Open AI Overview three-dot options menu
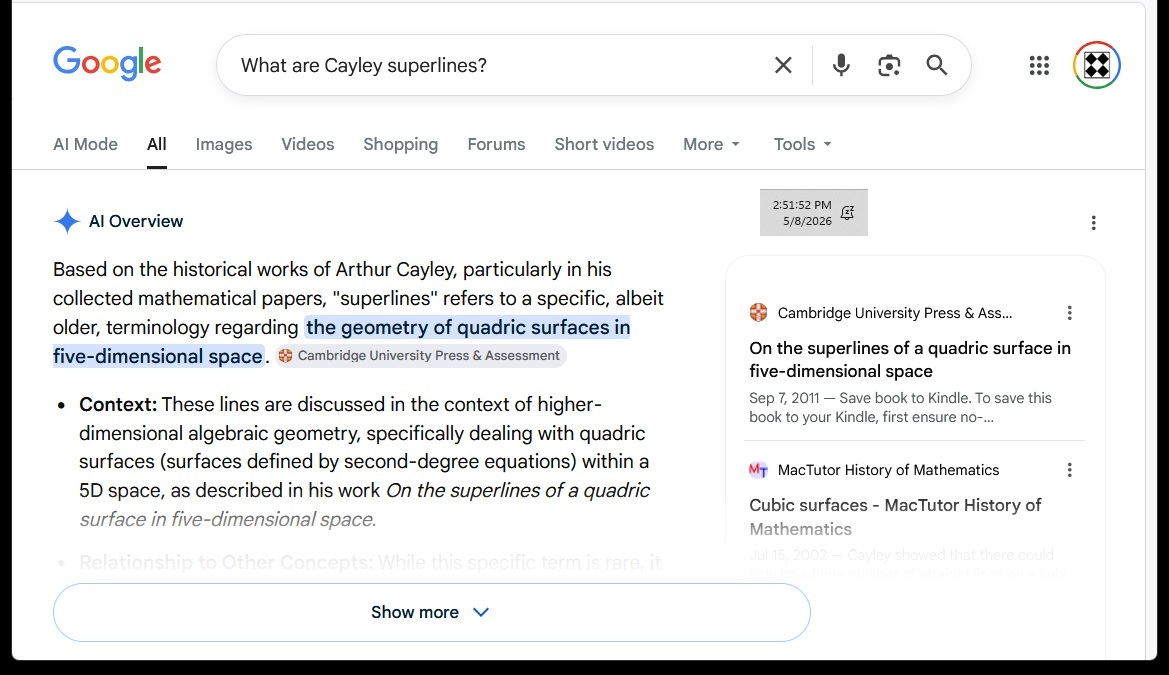 coord(1093,222)
